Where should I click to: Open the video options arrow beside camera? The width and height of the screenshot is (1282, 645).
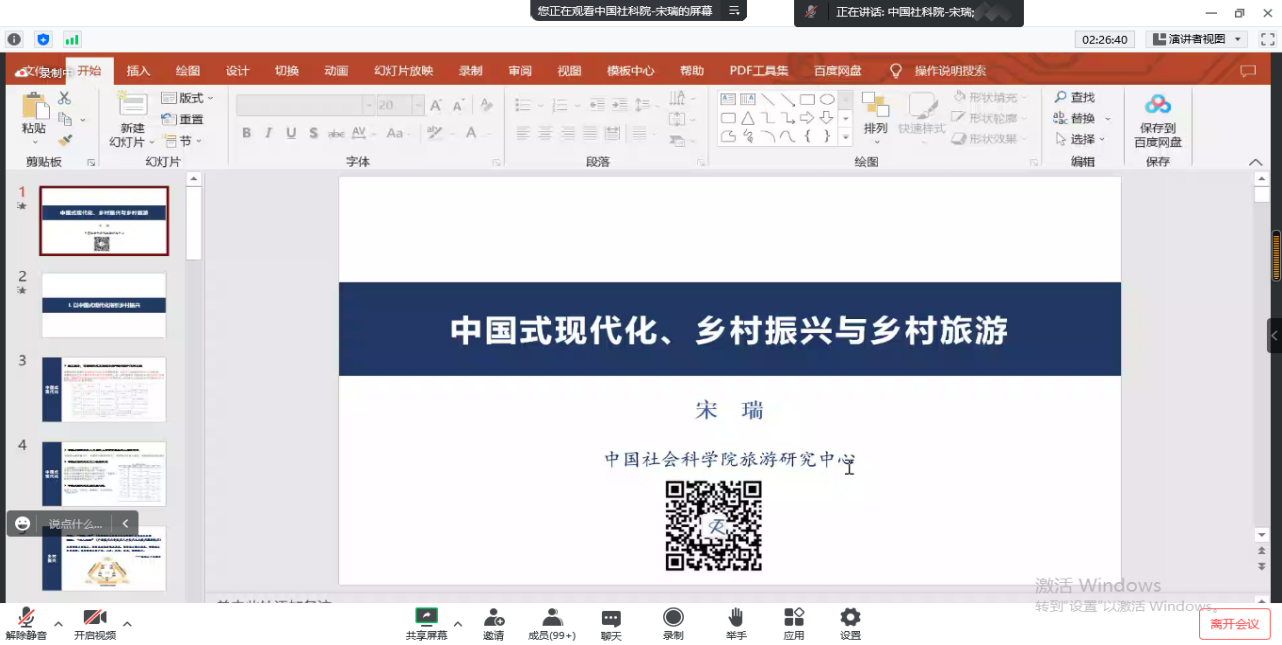[127, 624]
